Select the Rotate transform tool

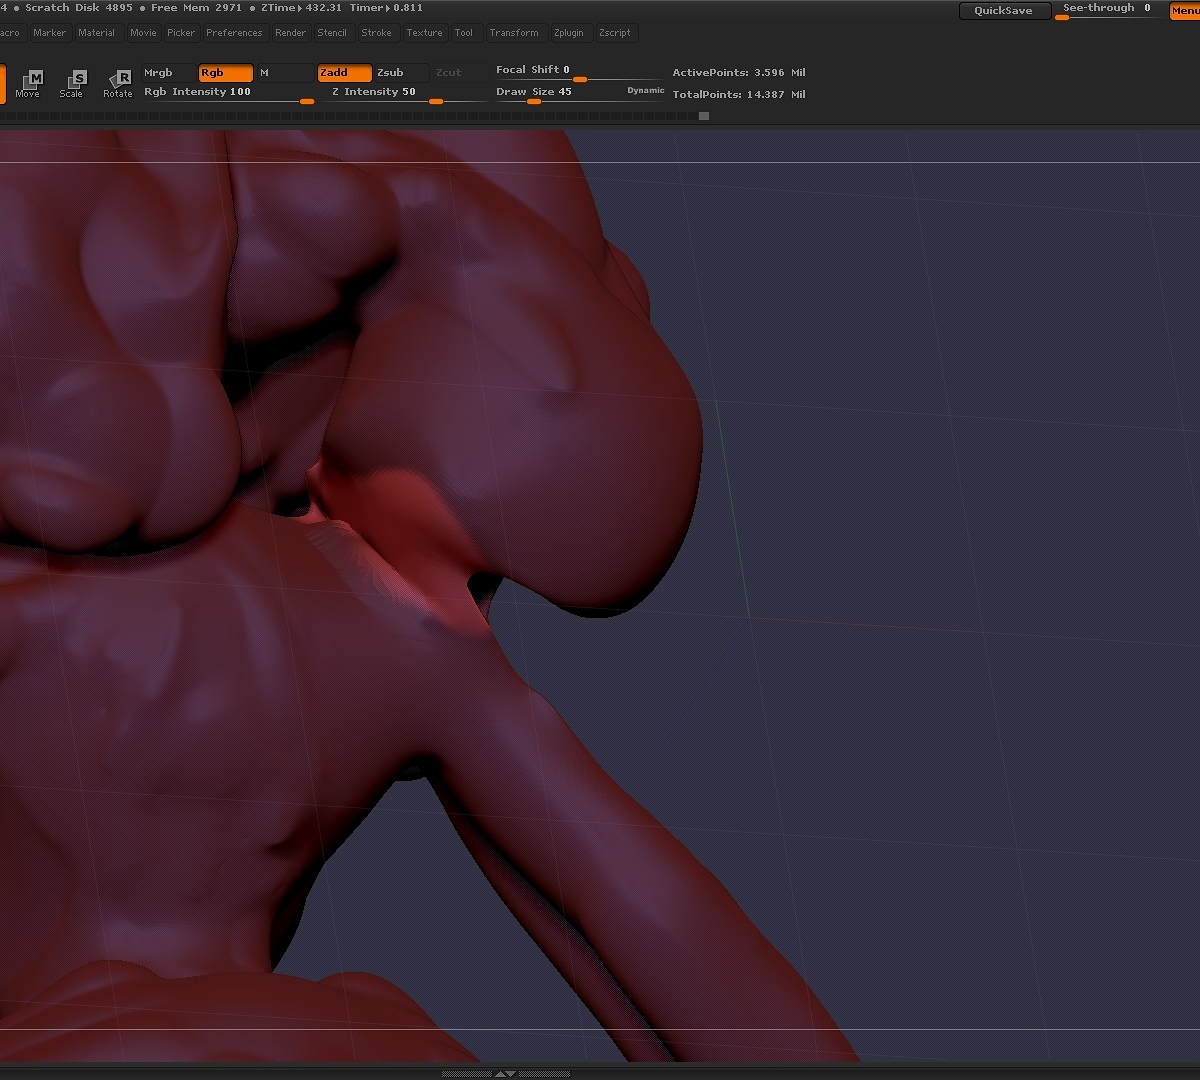click(x=118, y=83)
